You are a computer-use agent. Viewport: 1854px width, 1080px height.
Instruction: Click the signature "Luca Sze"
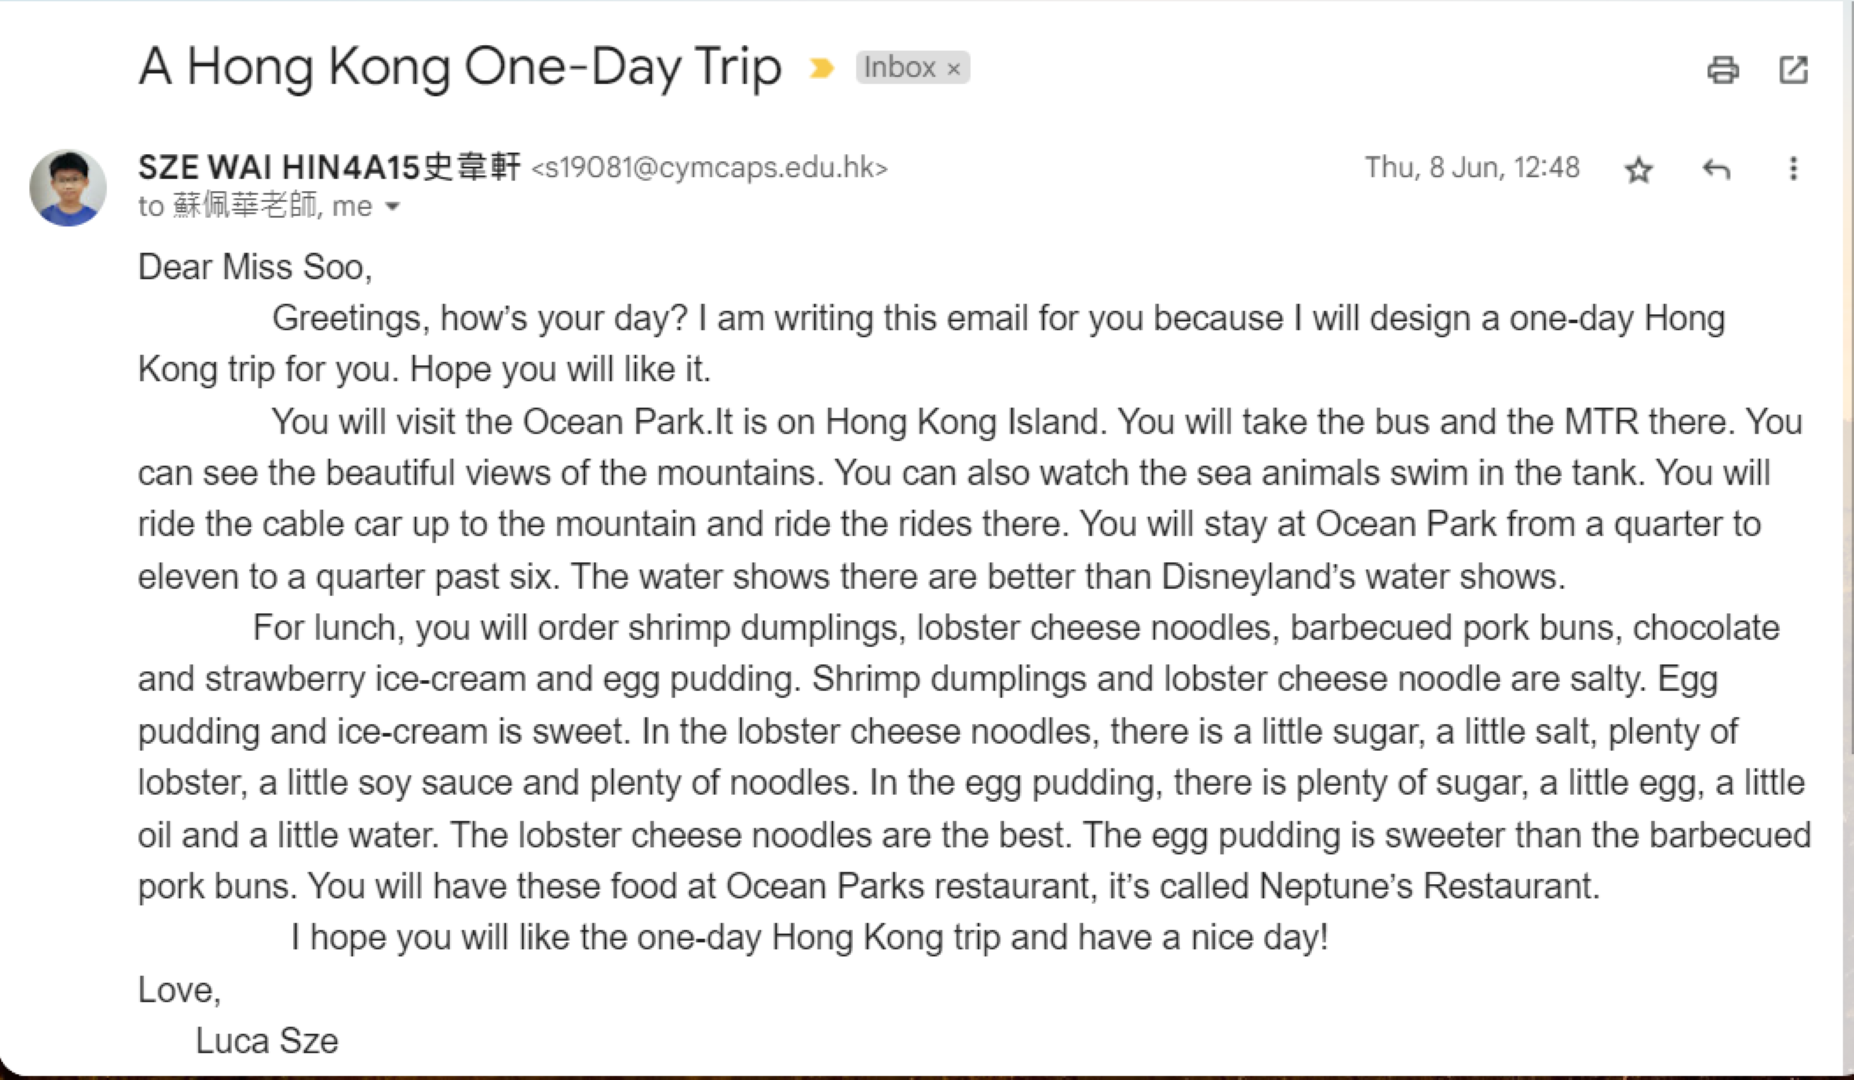tap(267, 1041)
